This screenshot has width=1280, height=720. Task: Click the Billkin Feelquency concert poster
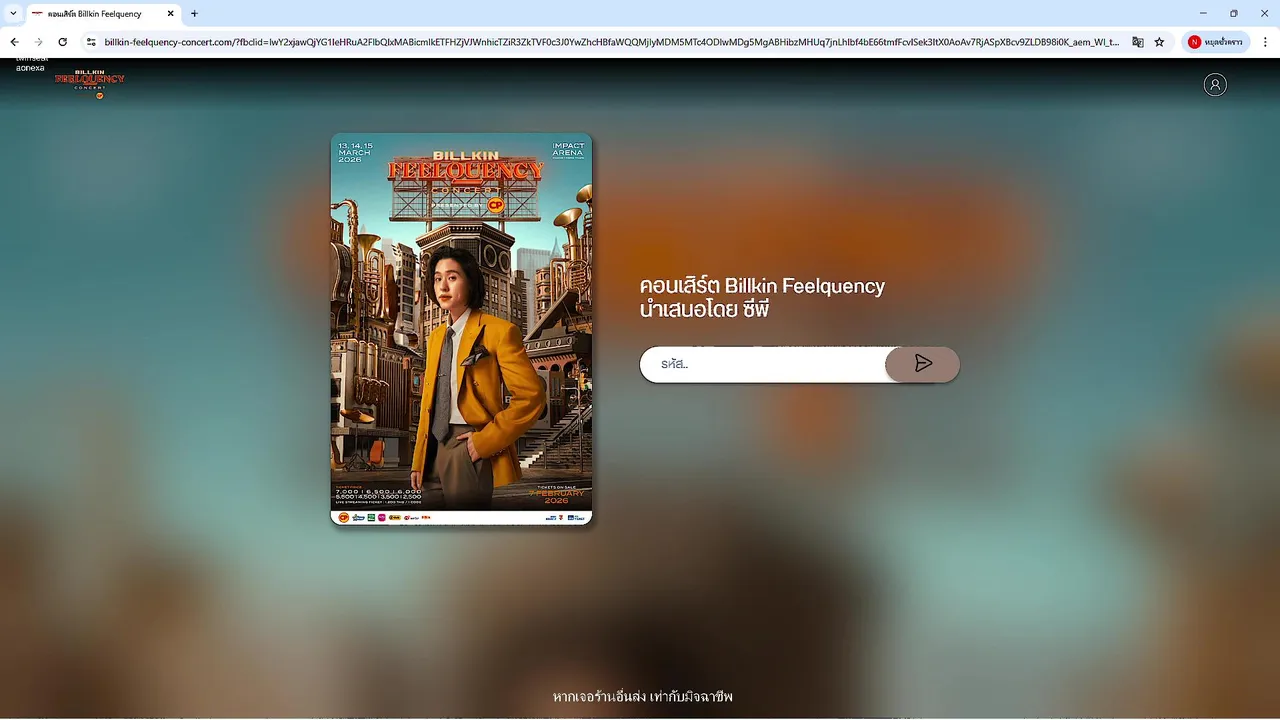(x=461, y=329)
